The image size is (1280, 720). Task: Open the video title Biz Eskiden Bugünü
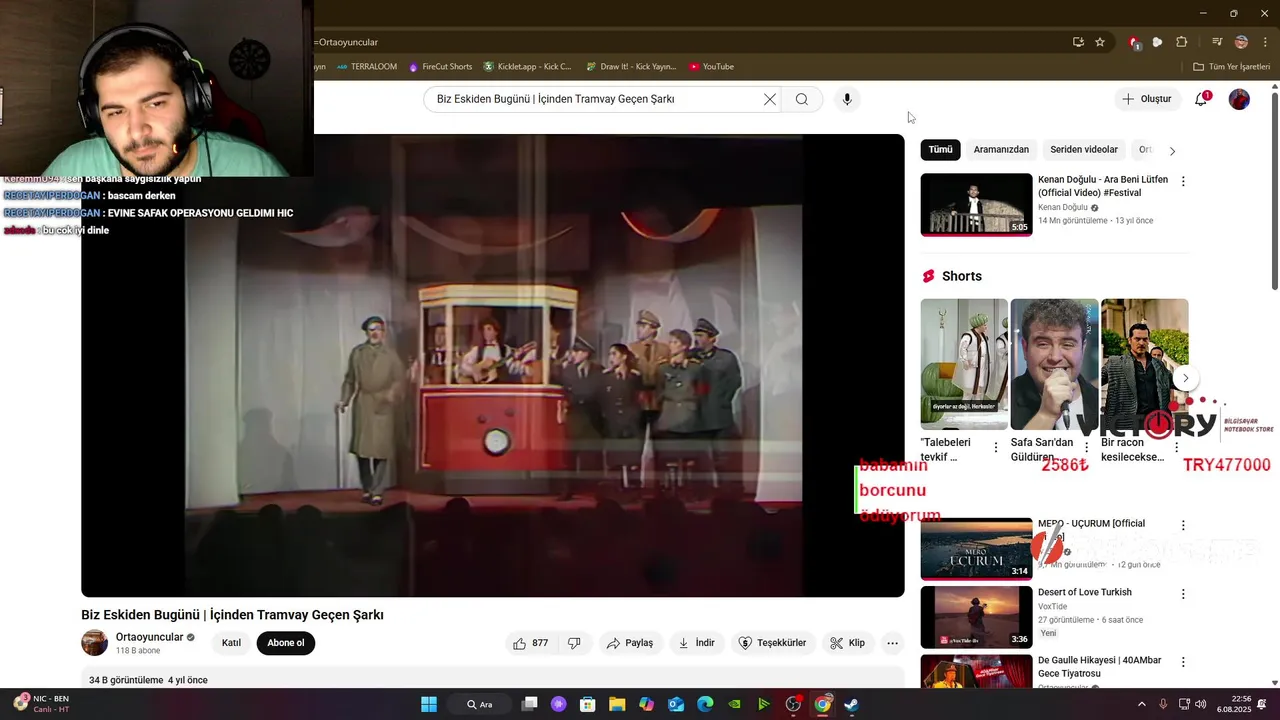point(232,615)
